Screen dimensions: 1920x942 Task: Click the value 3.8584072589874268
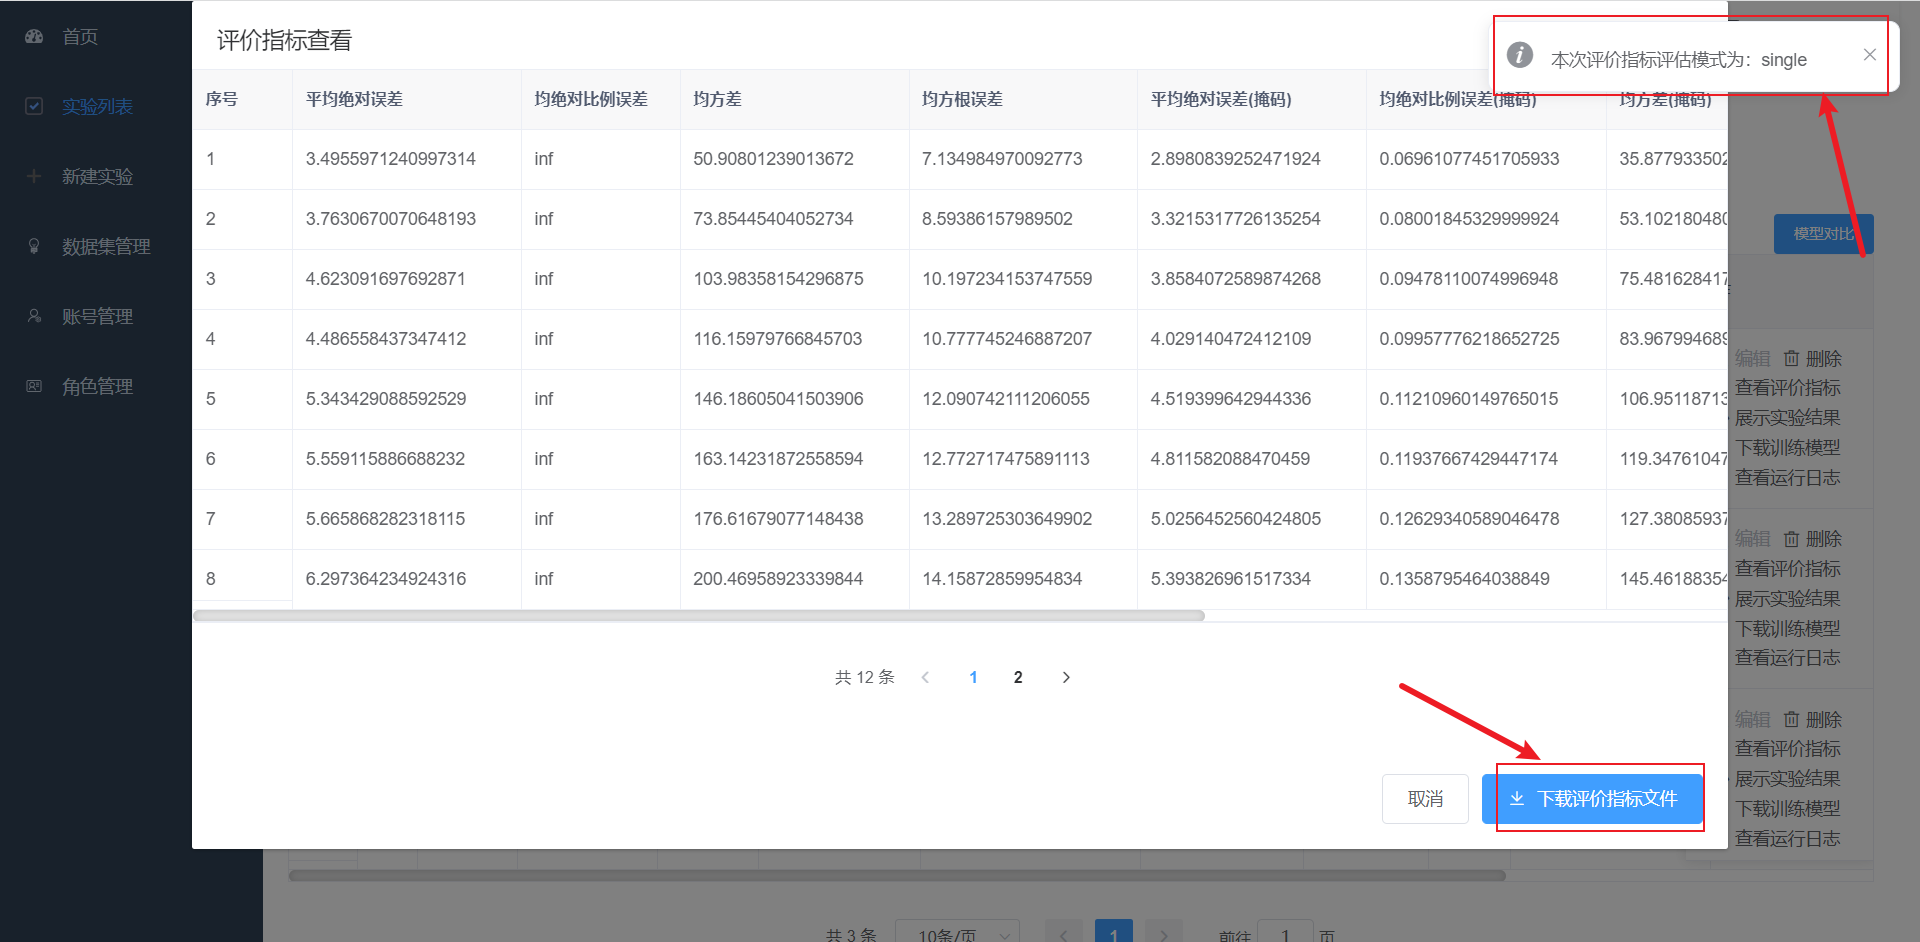pyautogui.click(x=1235, y=279)
